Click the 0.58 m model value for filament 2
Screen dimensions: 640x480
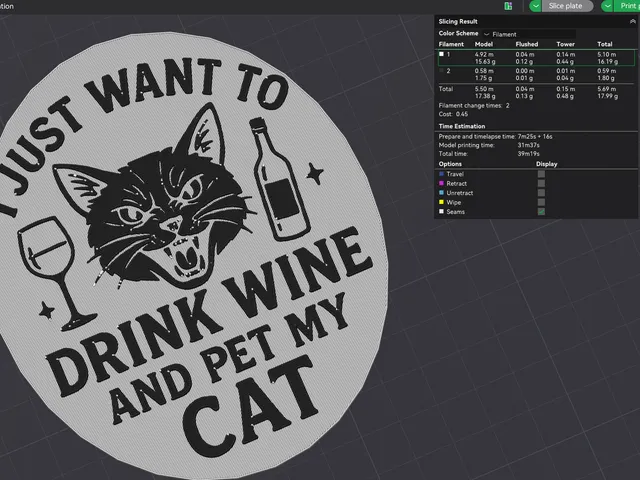(484, 71)
